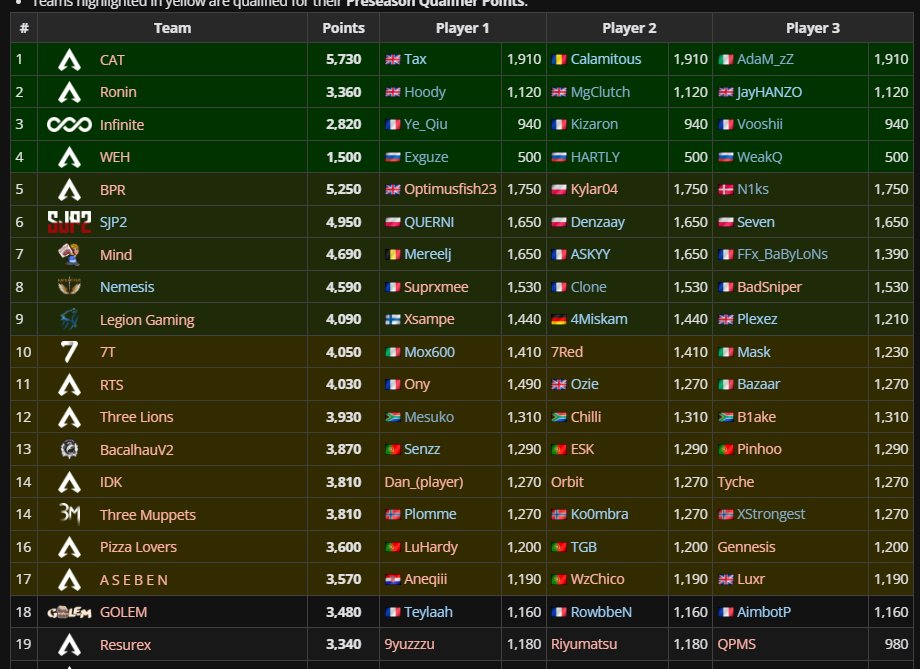Click the Resurex team Apex logo
Viewport: 920px width, 669px height.
69,645
